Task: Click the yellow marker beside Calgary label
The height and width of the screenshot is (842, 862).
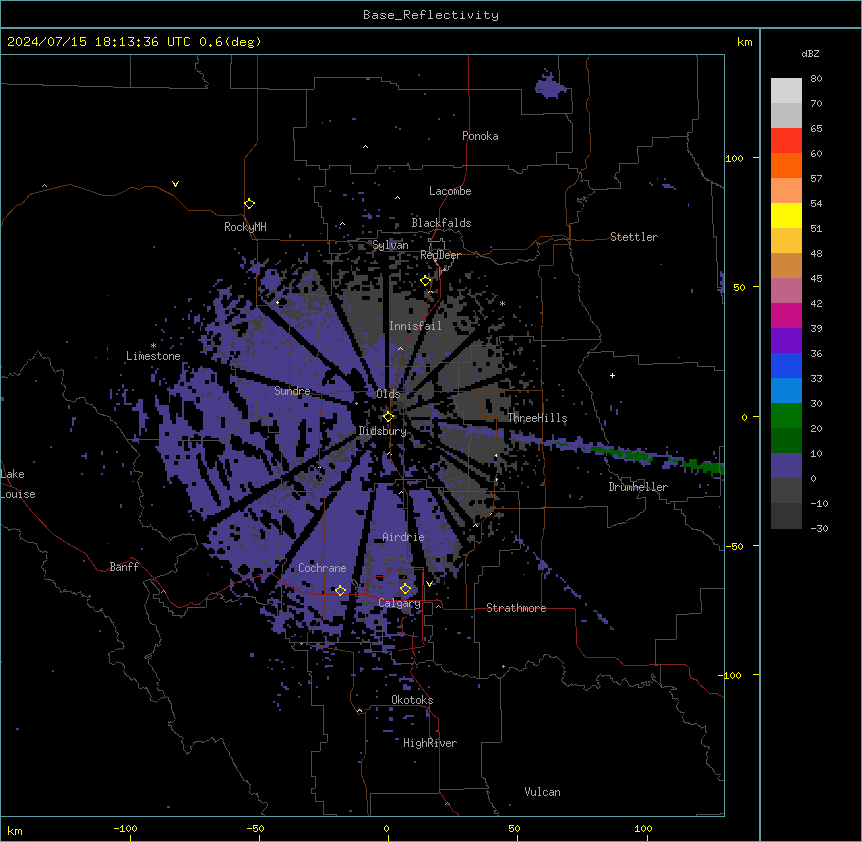Action: pyautogui.click(x=405, y=589)
